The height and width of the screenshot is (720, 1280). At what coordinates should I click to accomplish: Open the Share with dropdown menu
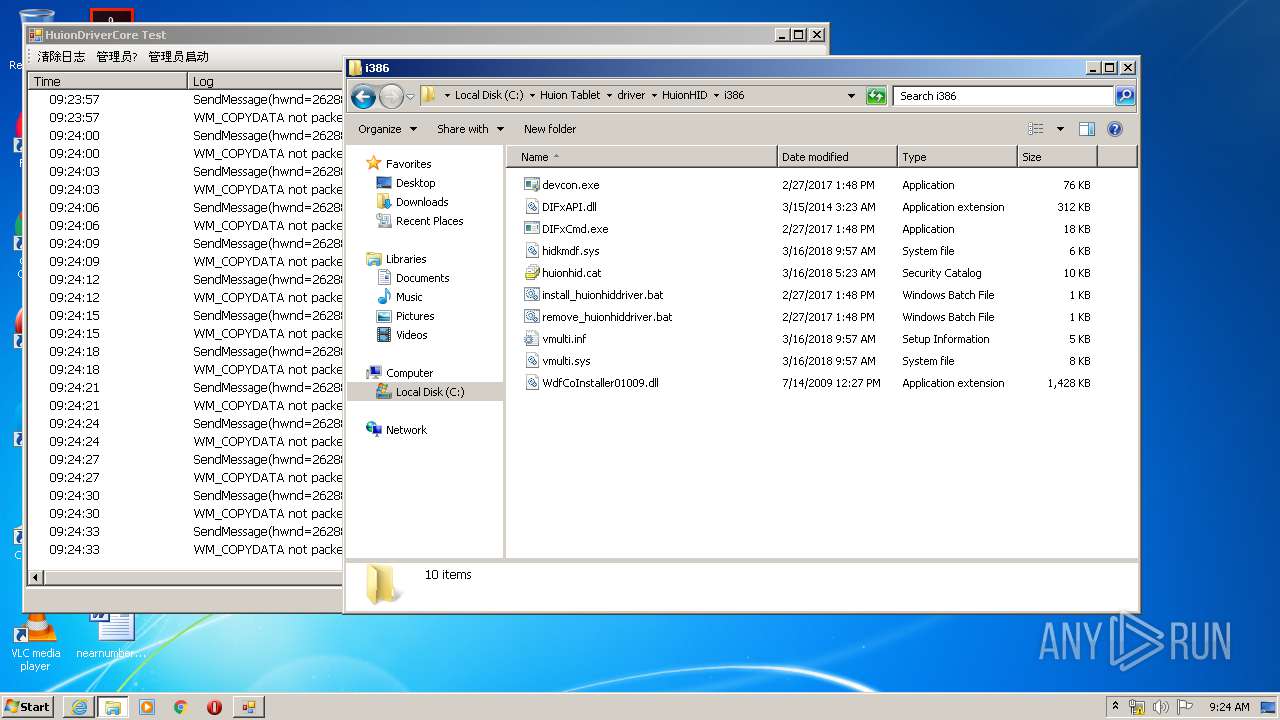click(x=469, y=129)
